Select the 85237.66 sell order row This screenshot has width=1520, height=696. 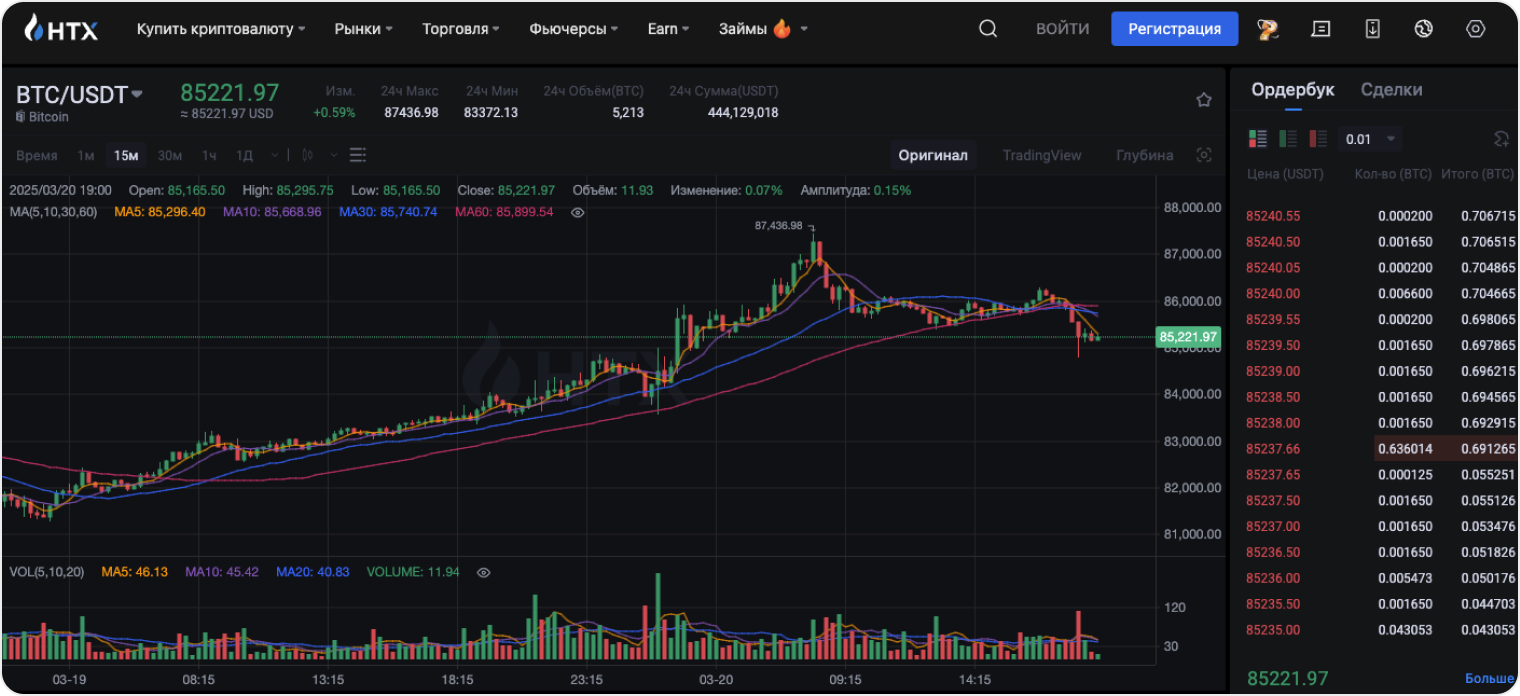tap(1380, 449)
